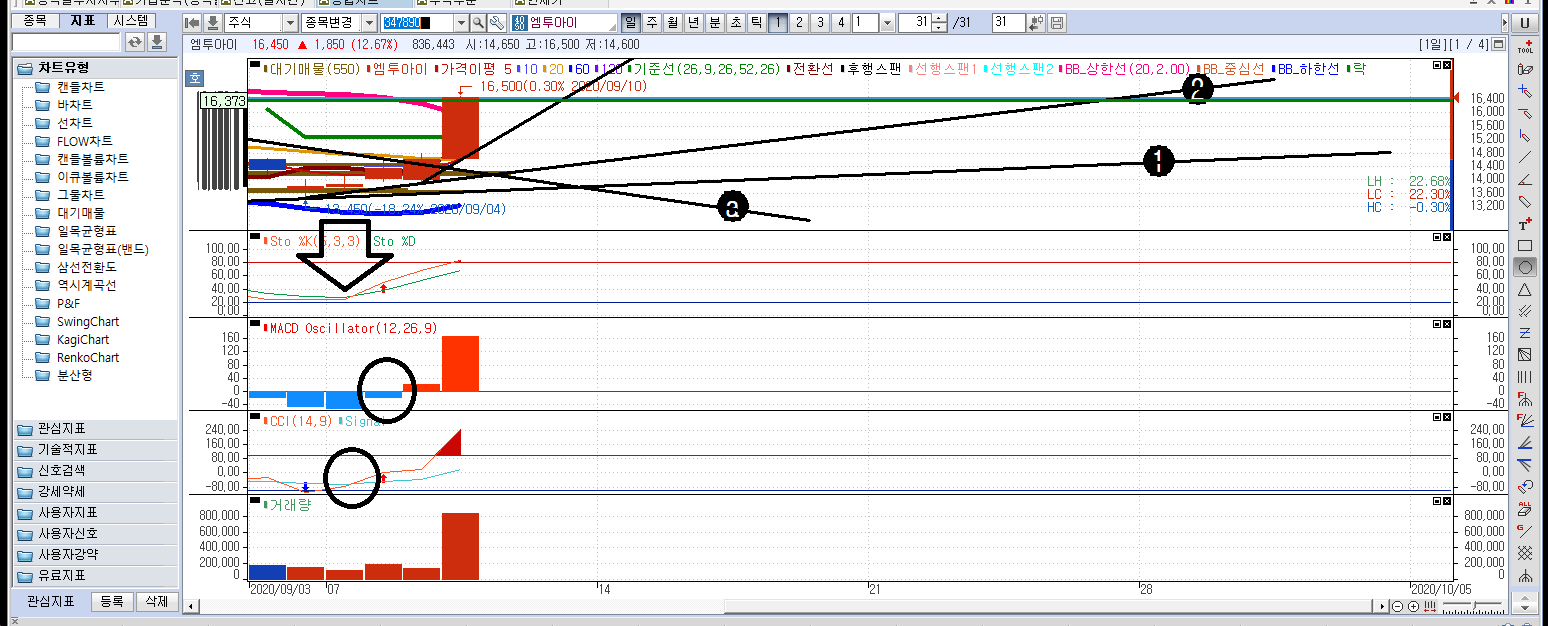Go to first data arrow icon
This screenshot has width=1548, height=626.
coord(193,22)
